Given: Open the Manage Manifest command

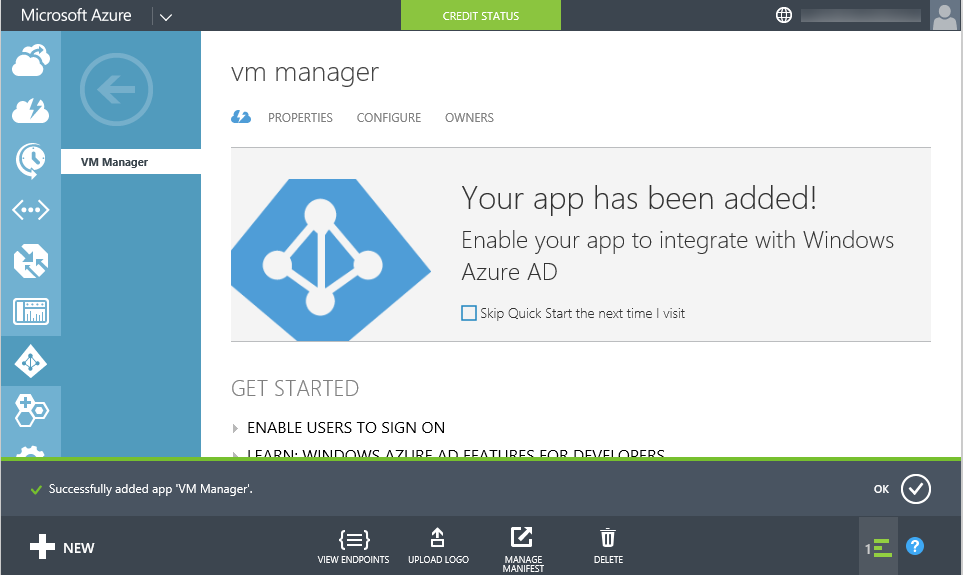Looking at the screenshot, I should [x=523, y=550].
